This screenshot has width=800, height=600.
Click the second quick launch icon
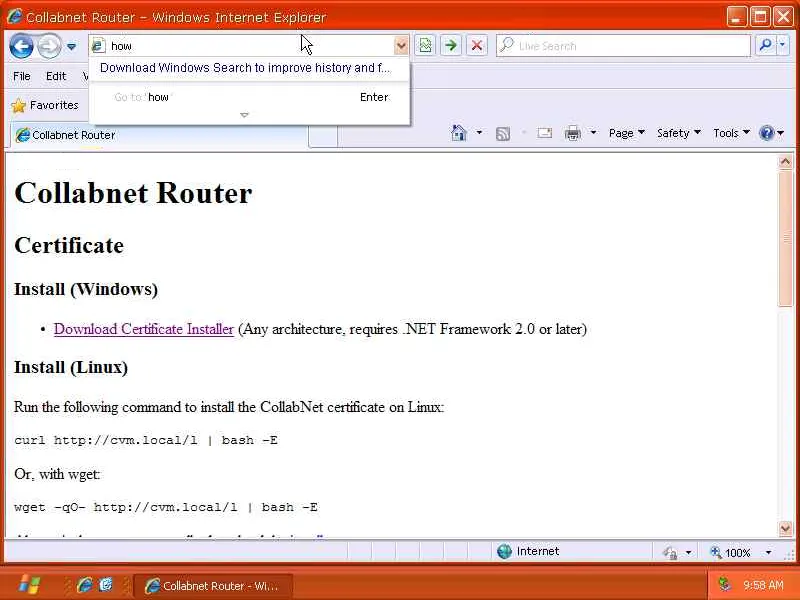(106, 585)
